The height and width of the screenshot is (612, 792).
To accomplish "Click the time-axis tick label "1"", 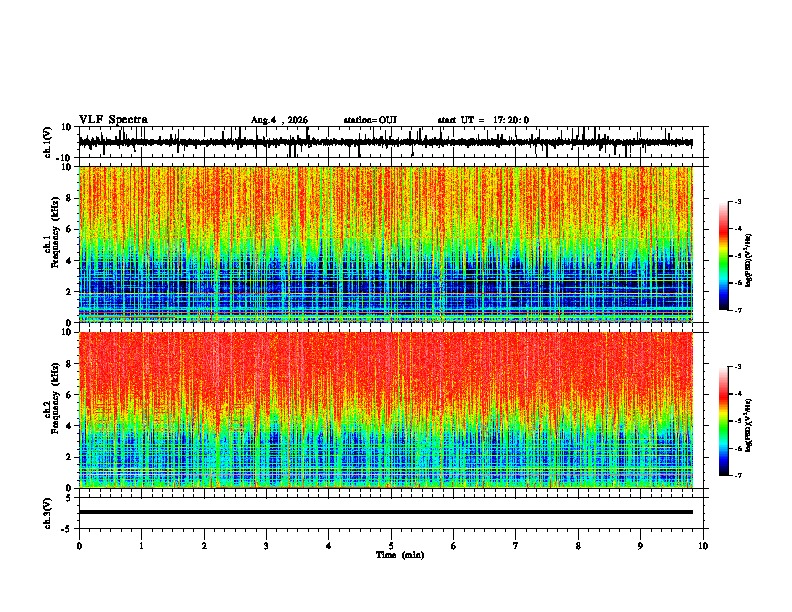I will (141, 546).
